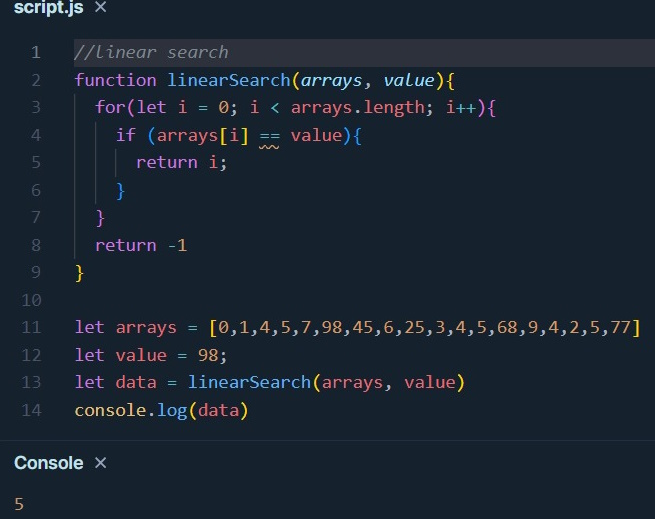655x519 pixels.
Task: Click 'i++' in the for loop header
Action: pyautogui.click(x=461, y=108)
